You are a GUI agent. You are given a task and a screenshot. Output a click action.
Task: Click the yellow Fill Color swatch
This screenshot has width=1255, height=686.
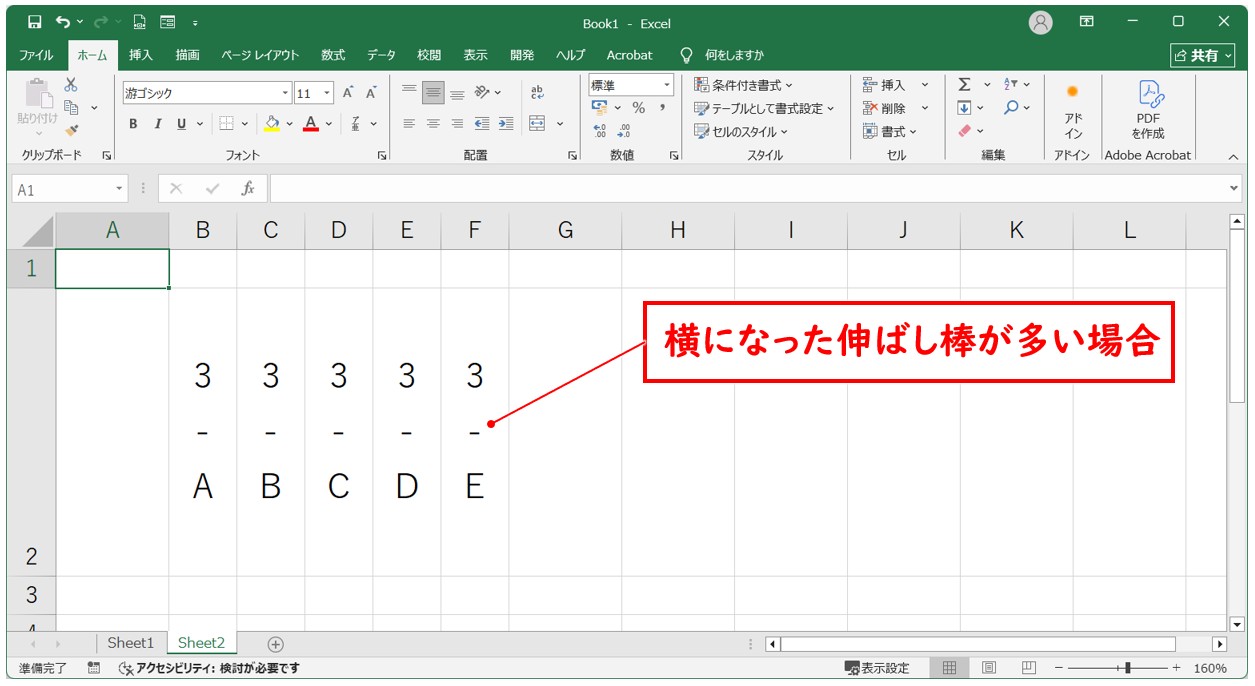[x=272, y=124]
